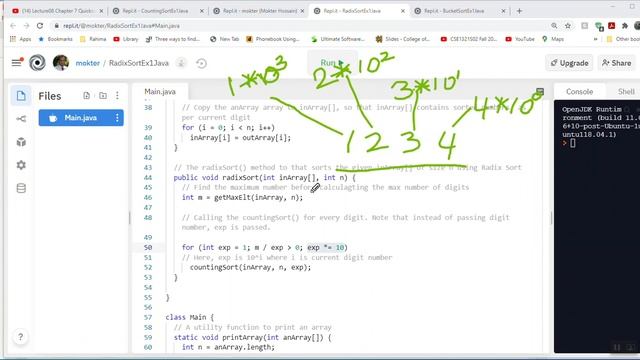This screenshot has height=360, width=640.
Task: Open the repl history icon
Action: (x=201, y=63)
